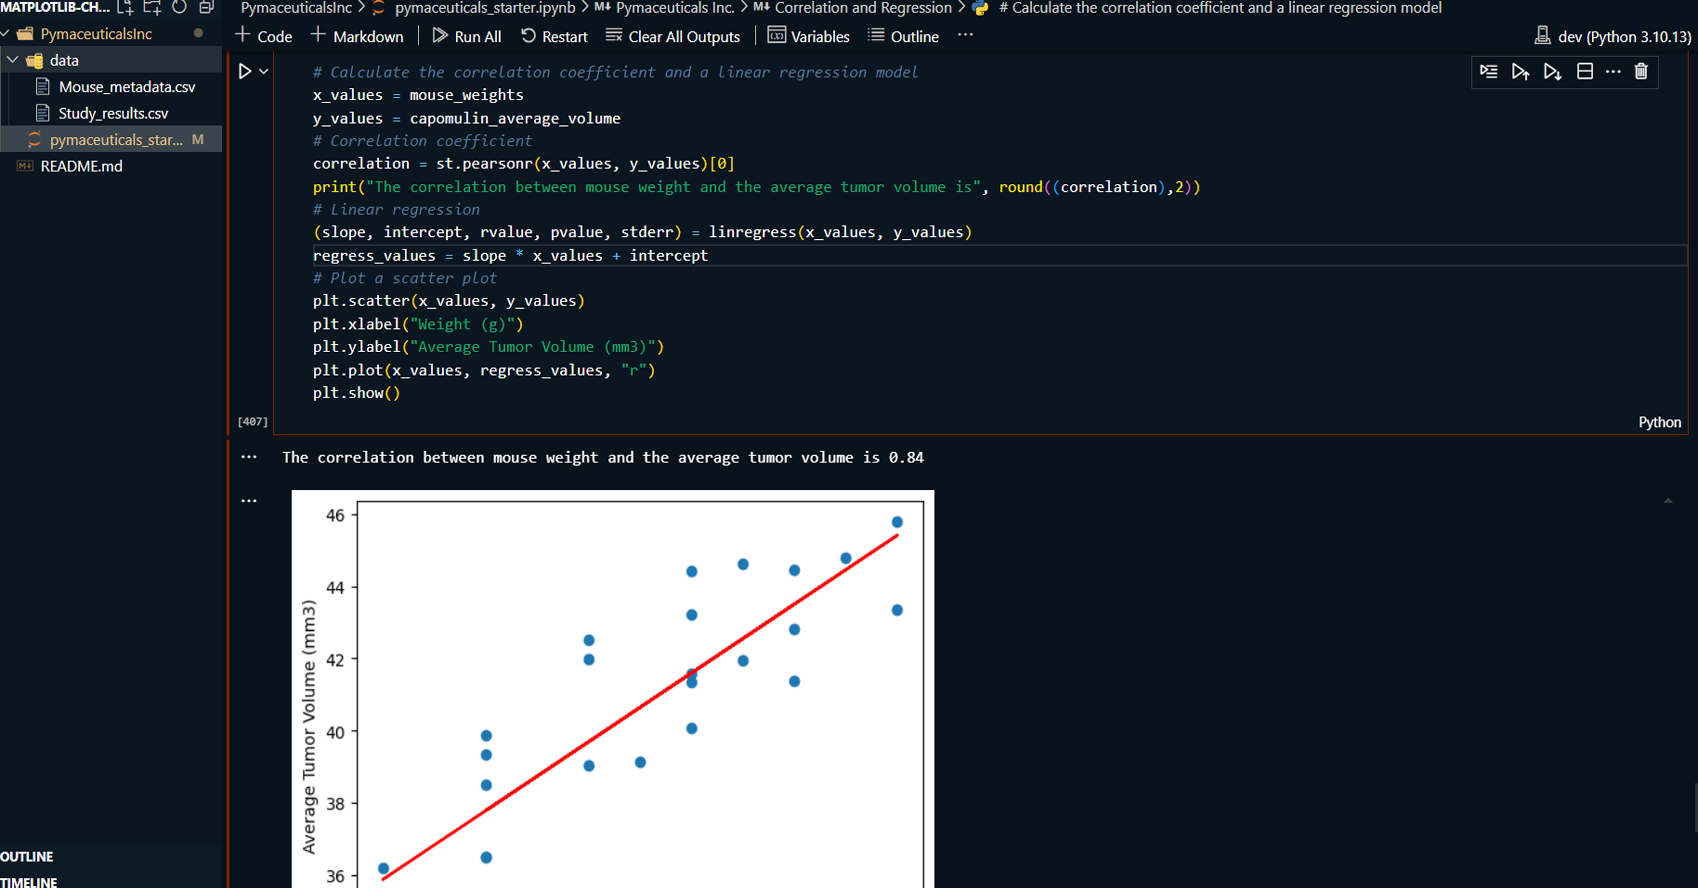Split the cell using the split icon
The image size is (1698, 888).
point(1584,72)
